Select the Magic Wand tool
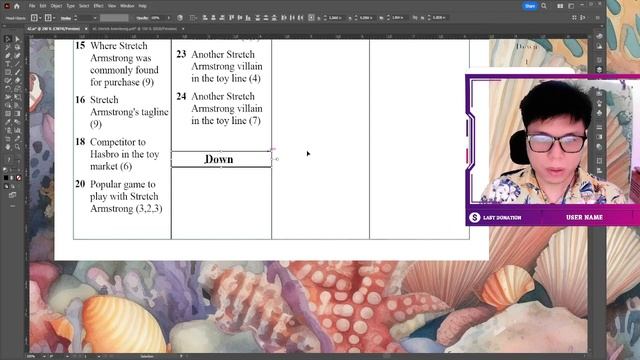Image resolution: width=640 pixels, height=360 pixels. [x=8, y=47]
